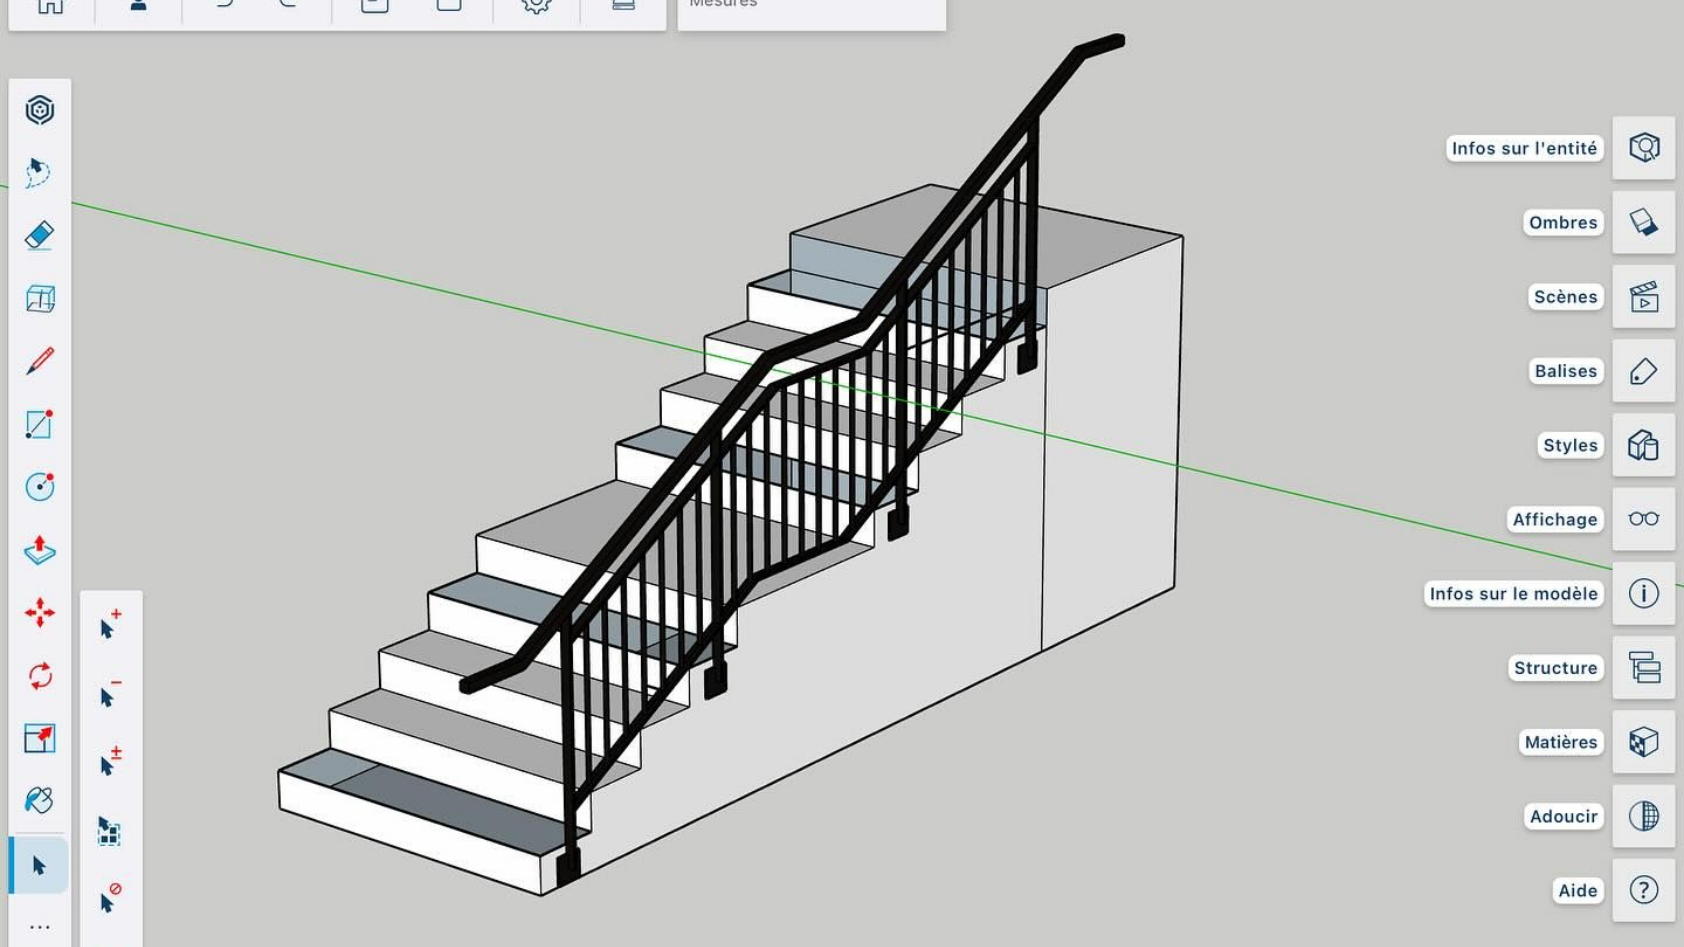Viewport: 1684px width, 947px height.
Task: Select the Lasso selection tool
Action: (40, 172)
